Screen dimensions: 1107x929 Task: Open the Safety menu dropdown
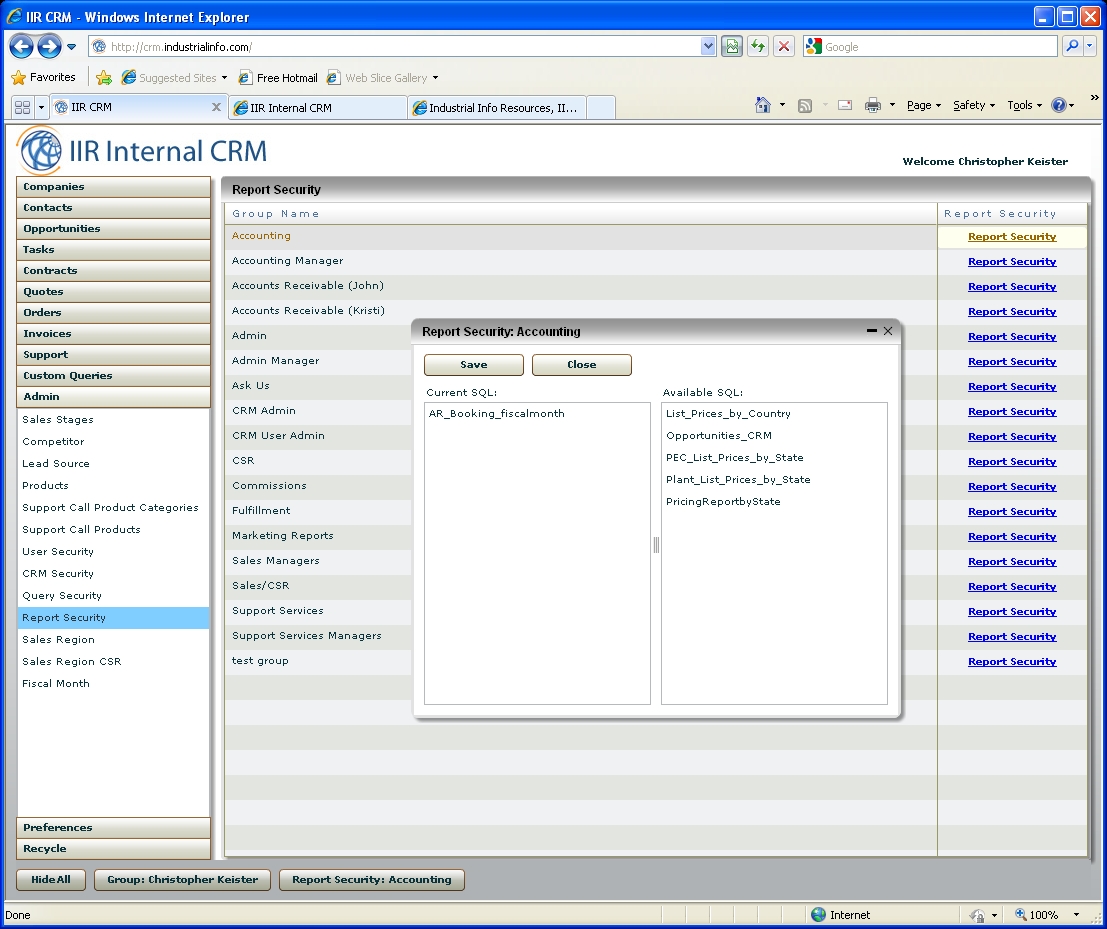(x=973, y=105)
